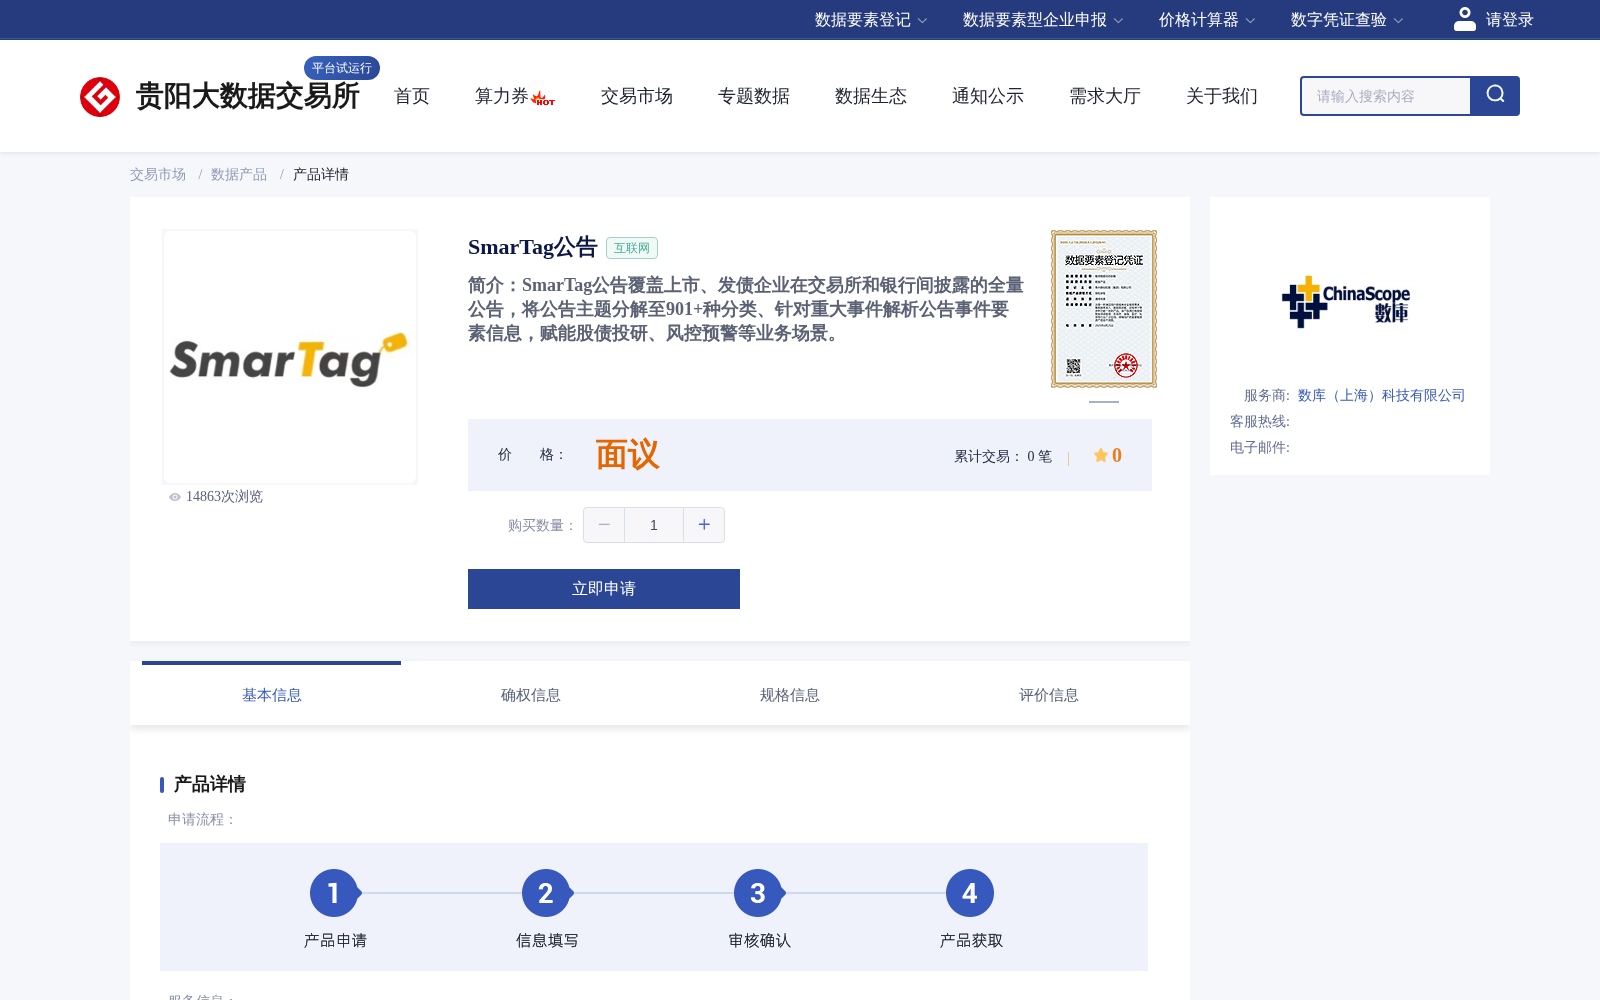
Task: Click the 电子邮件 label
Action: pyautogui.click(x=1260, y=447)
